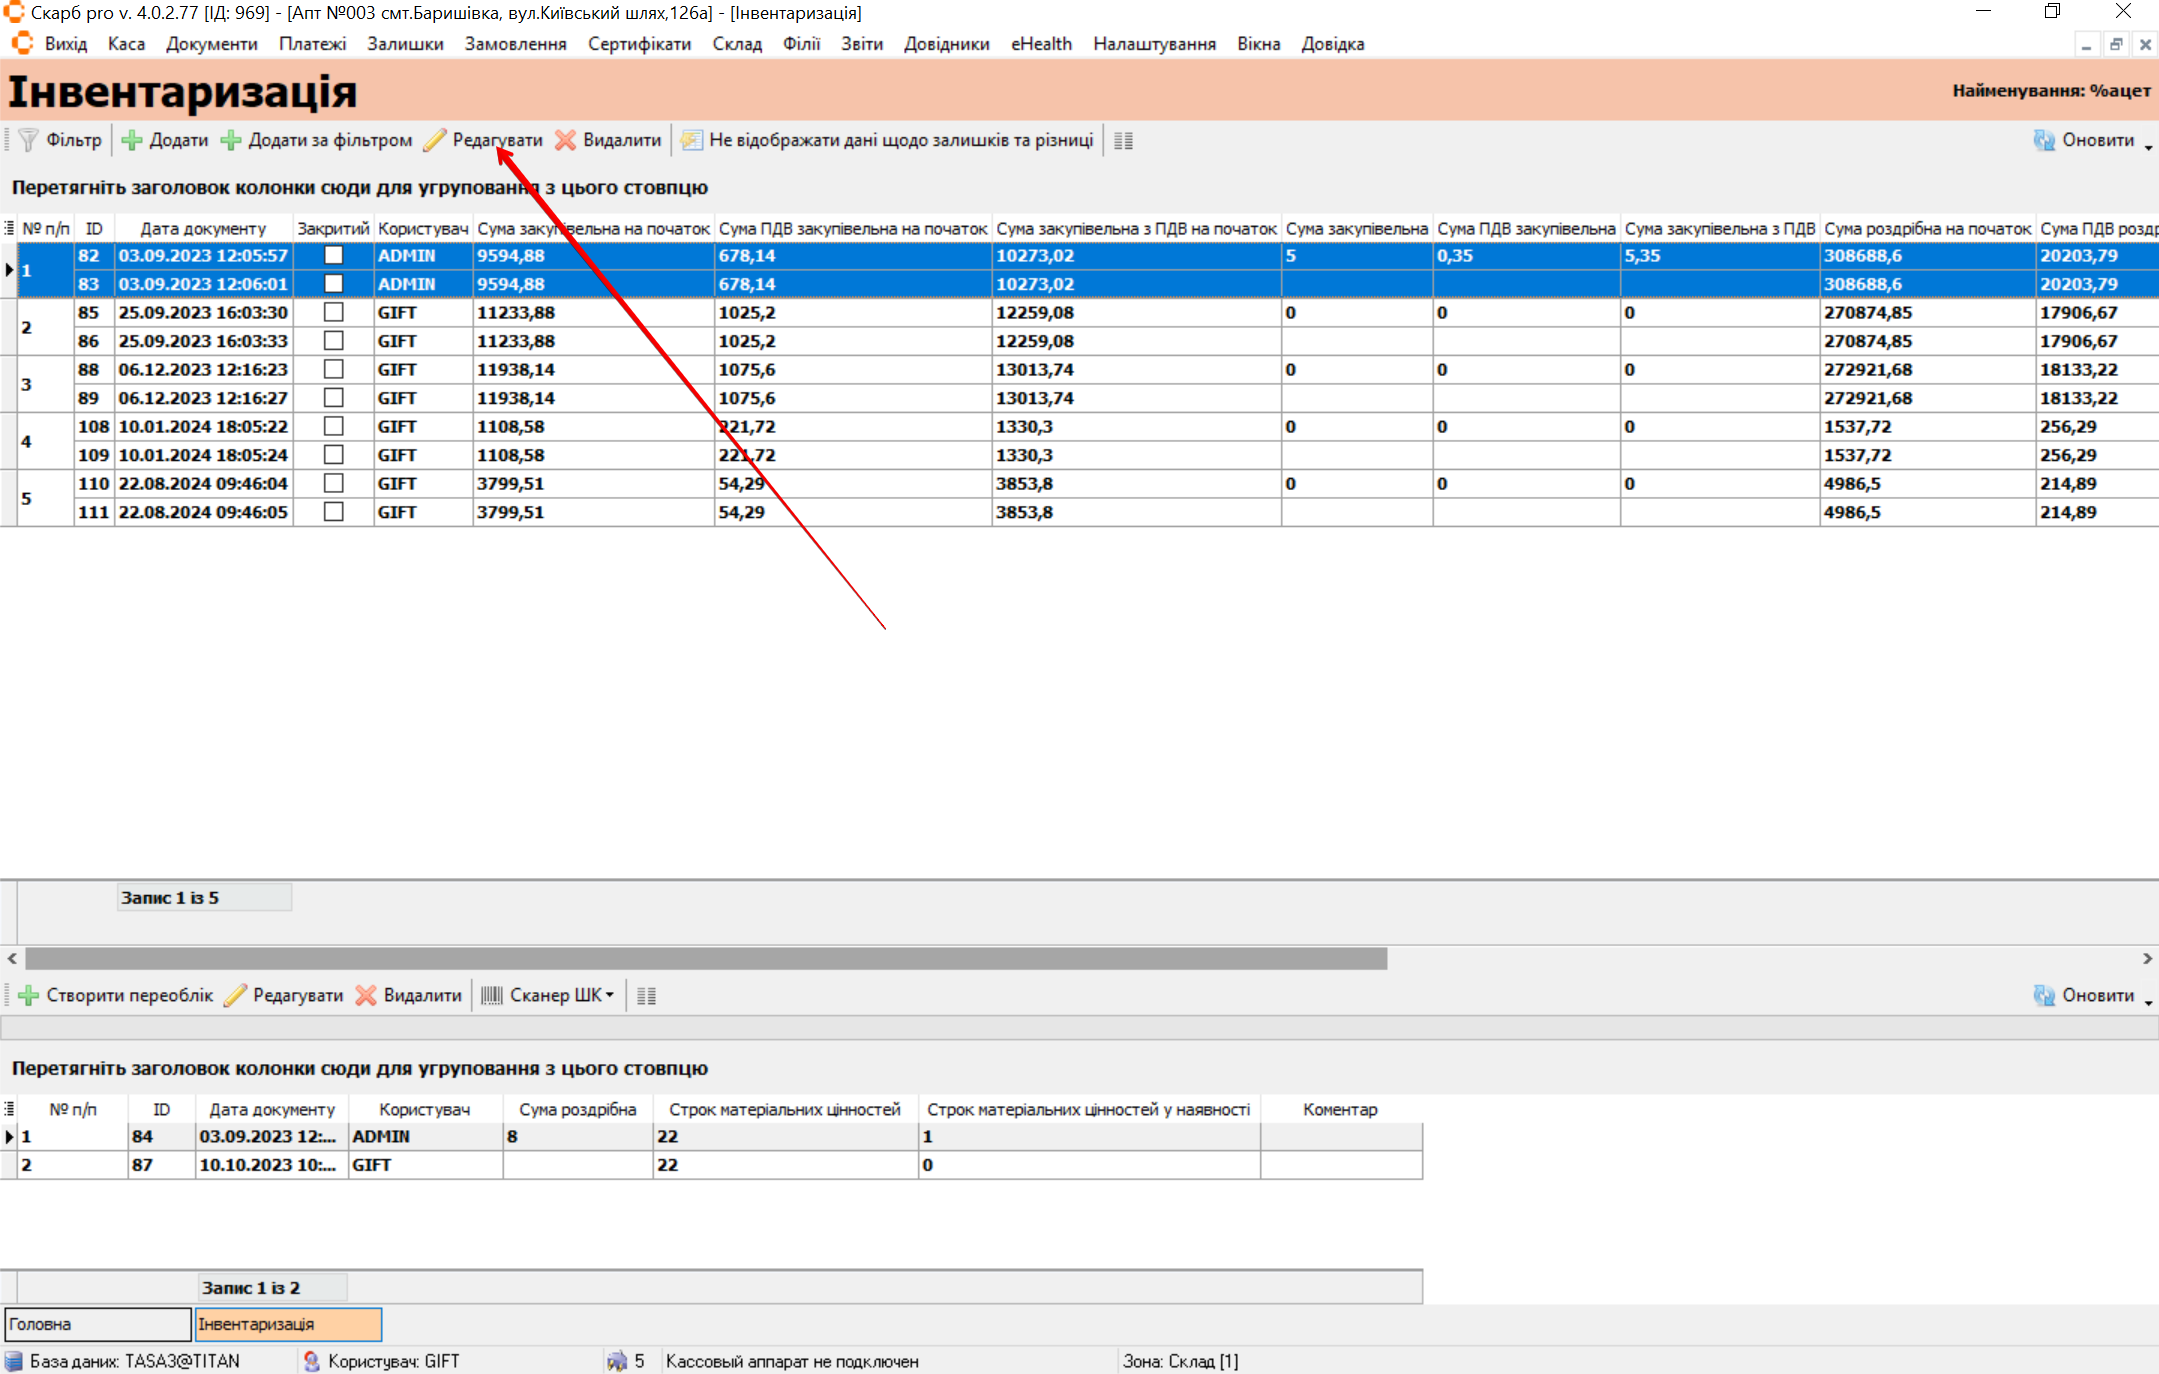Image resolution: width=2159 pixels, height=1374 pixels.
Task: Toggle Закритий checkbox for document ID 85
Action: tap(334, 313)
